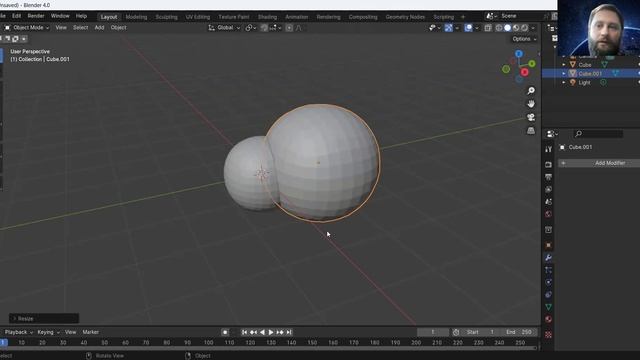Toggle proportional editing in header
Image resolution: width=640 pixels, height=360 pixels.
[289, 28]
